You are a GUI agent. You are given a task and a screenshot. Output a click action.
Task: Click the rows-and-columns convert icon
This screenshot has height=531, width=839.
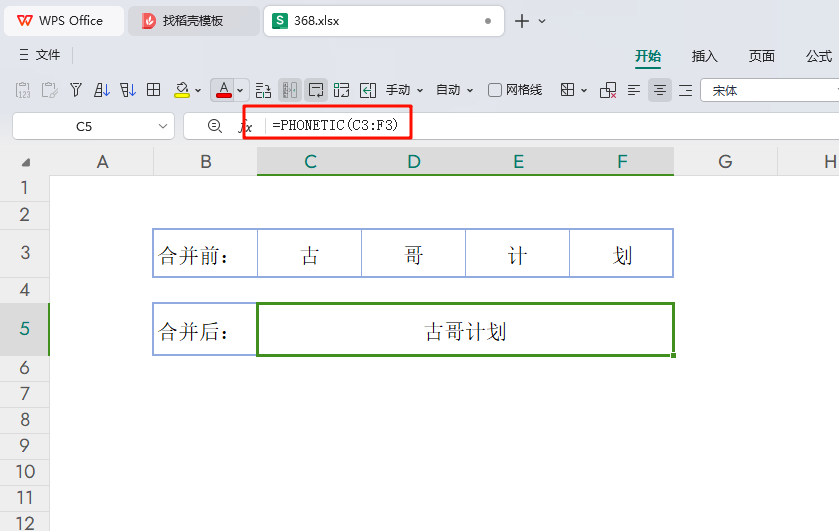pyautogui.click(x=263, y=90)
